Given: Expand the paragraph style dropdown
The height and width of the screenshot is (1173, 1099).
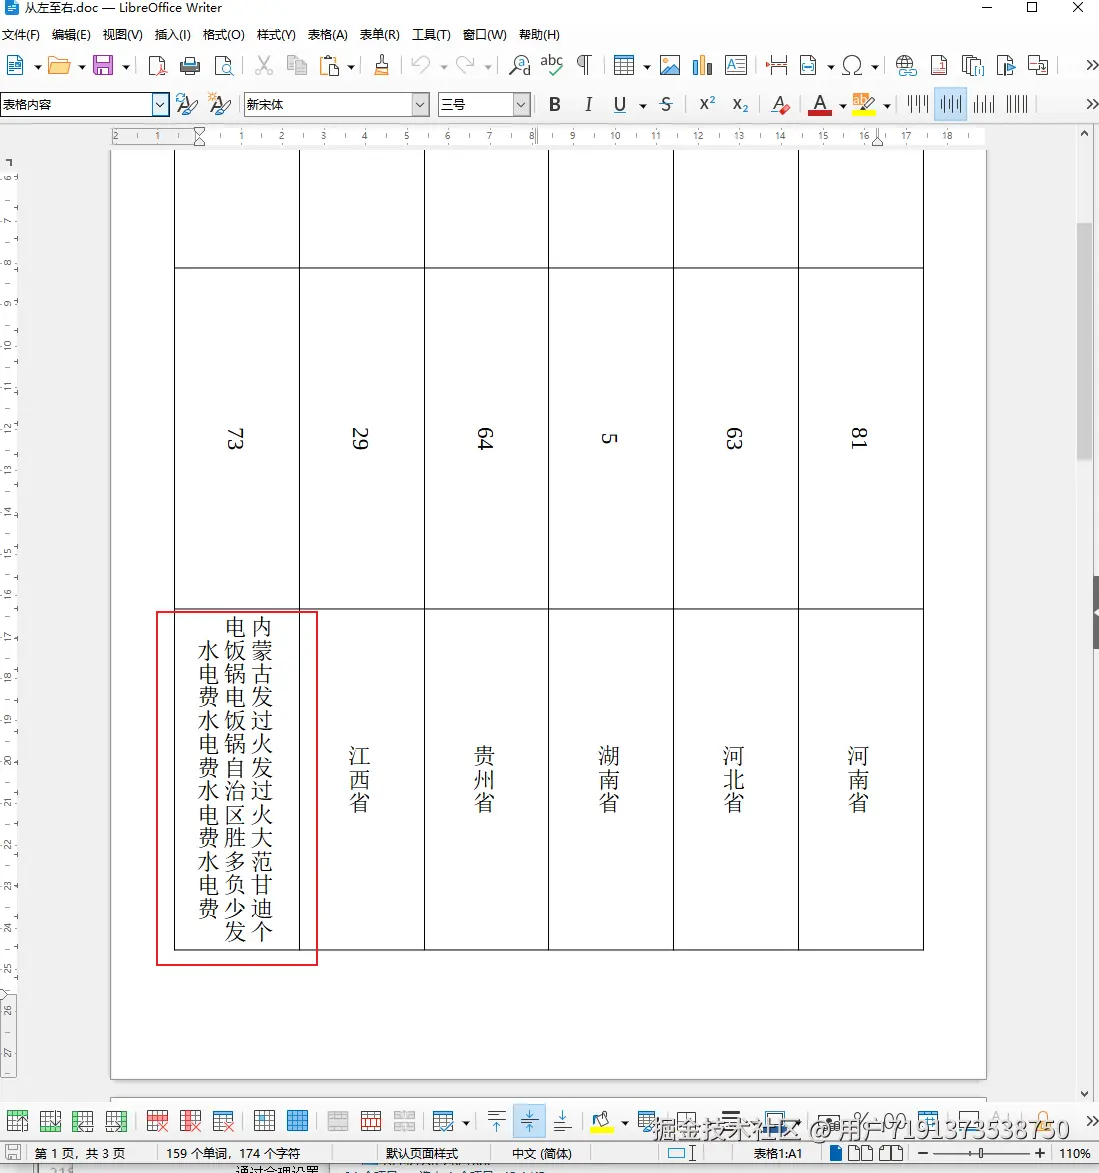Looking at the screenshot, I should click(x=159, y=105).
